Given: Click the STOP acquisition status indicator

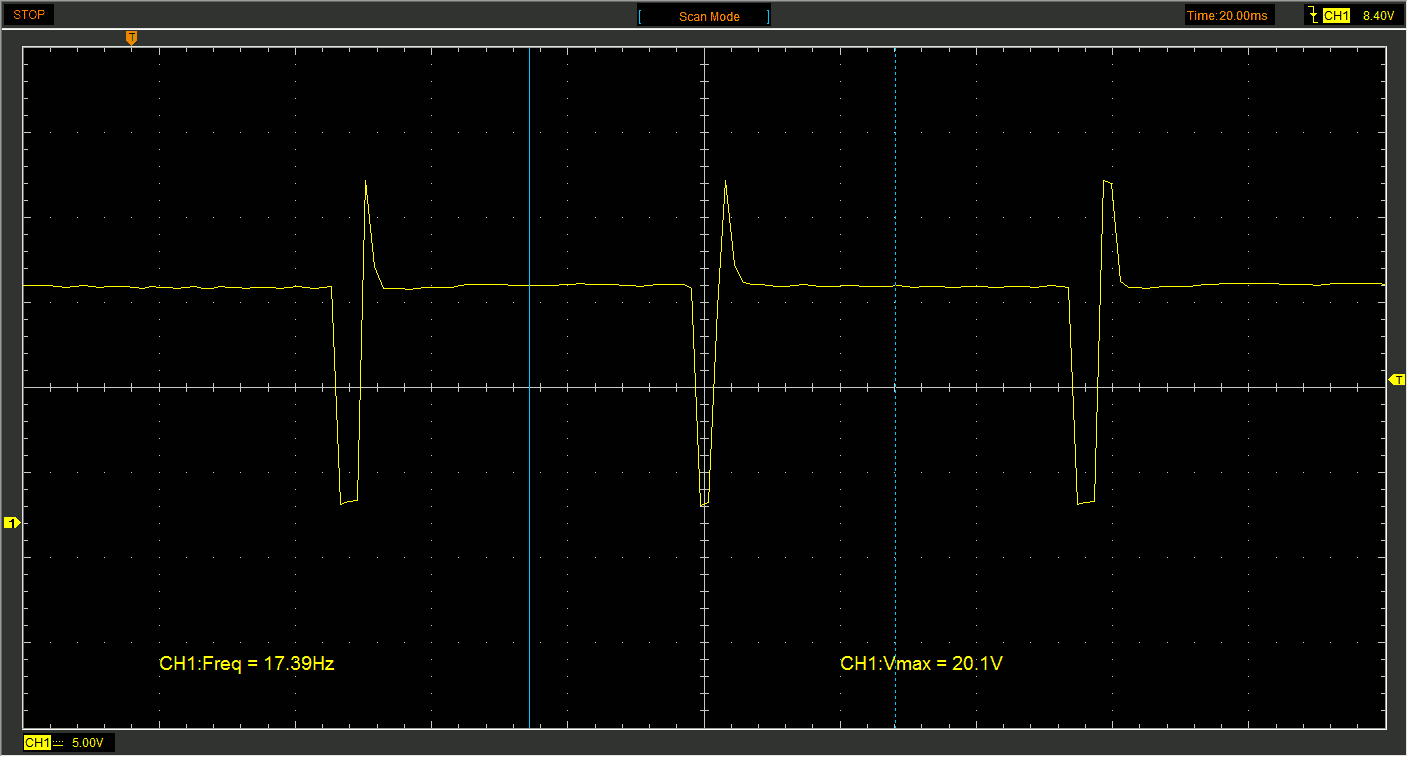Looking at the screenshot, I should [28, 15].
